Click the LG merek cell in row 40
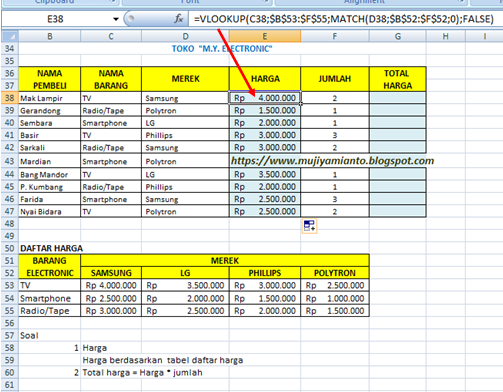Screen dimensions: 503x392 (x=185, y=123)
